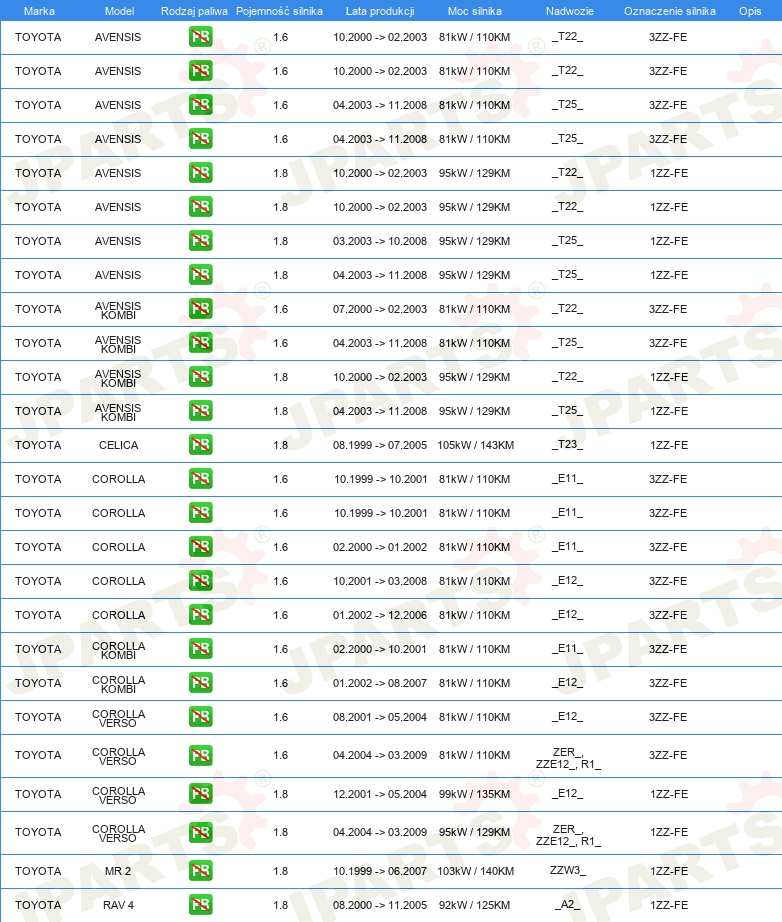Click the fuel icon in the RAV 4 row
The width and height of the screenshot is (782, 922).
(200, 905)
